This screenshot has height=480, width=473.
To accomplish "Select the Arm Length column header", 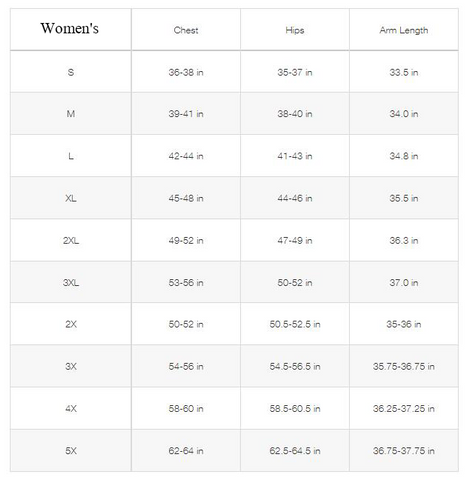I will point(404,30).
